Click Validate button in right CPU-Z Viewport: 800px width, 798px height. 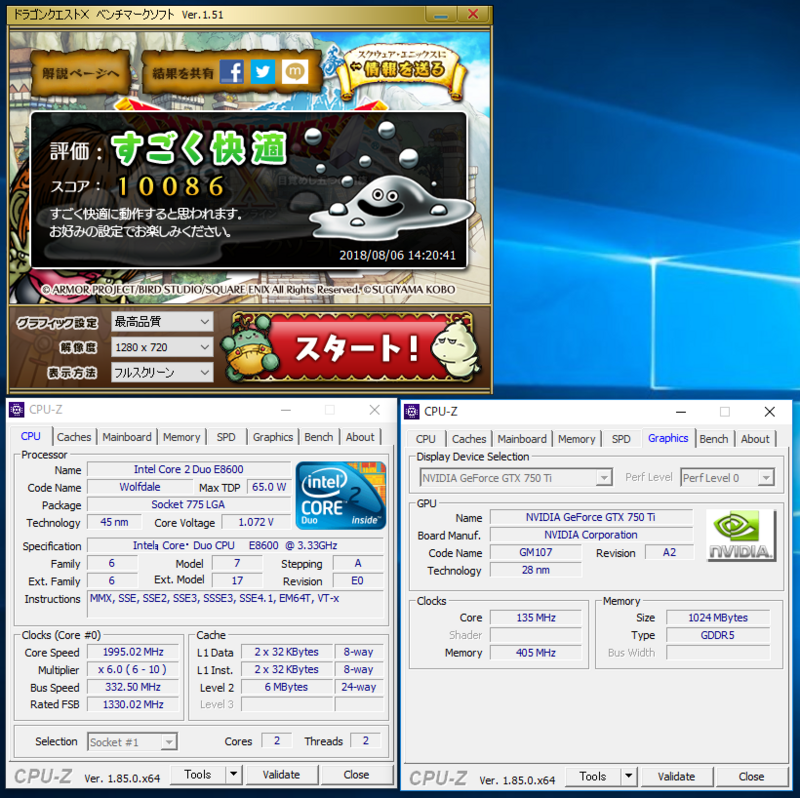677,777
